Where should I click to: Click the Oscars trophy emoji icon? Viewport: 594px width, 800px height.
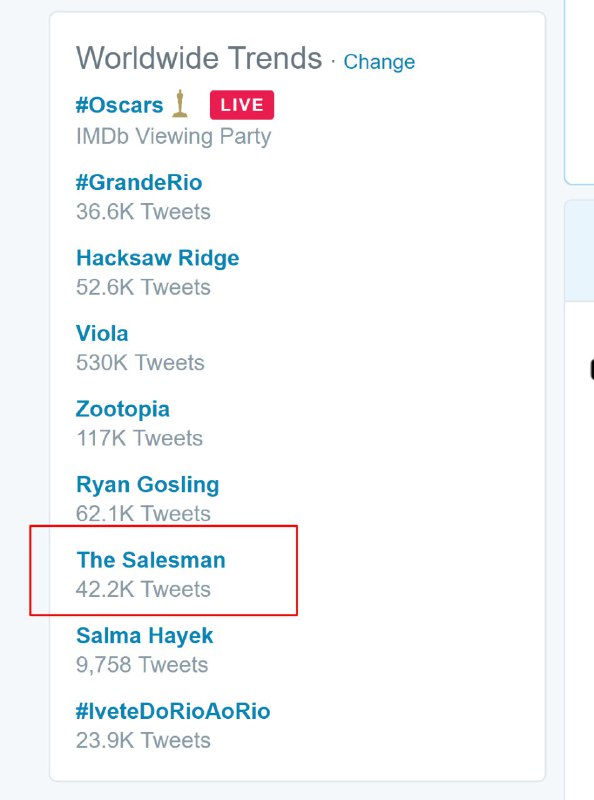[177, 104]
